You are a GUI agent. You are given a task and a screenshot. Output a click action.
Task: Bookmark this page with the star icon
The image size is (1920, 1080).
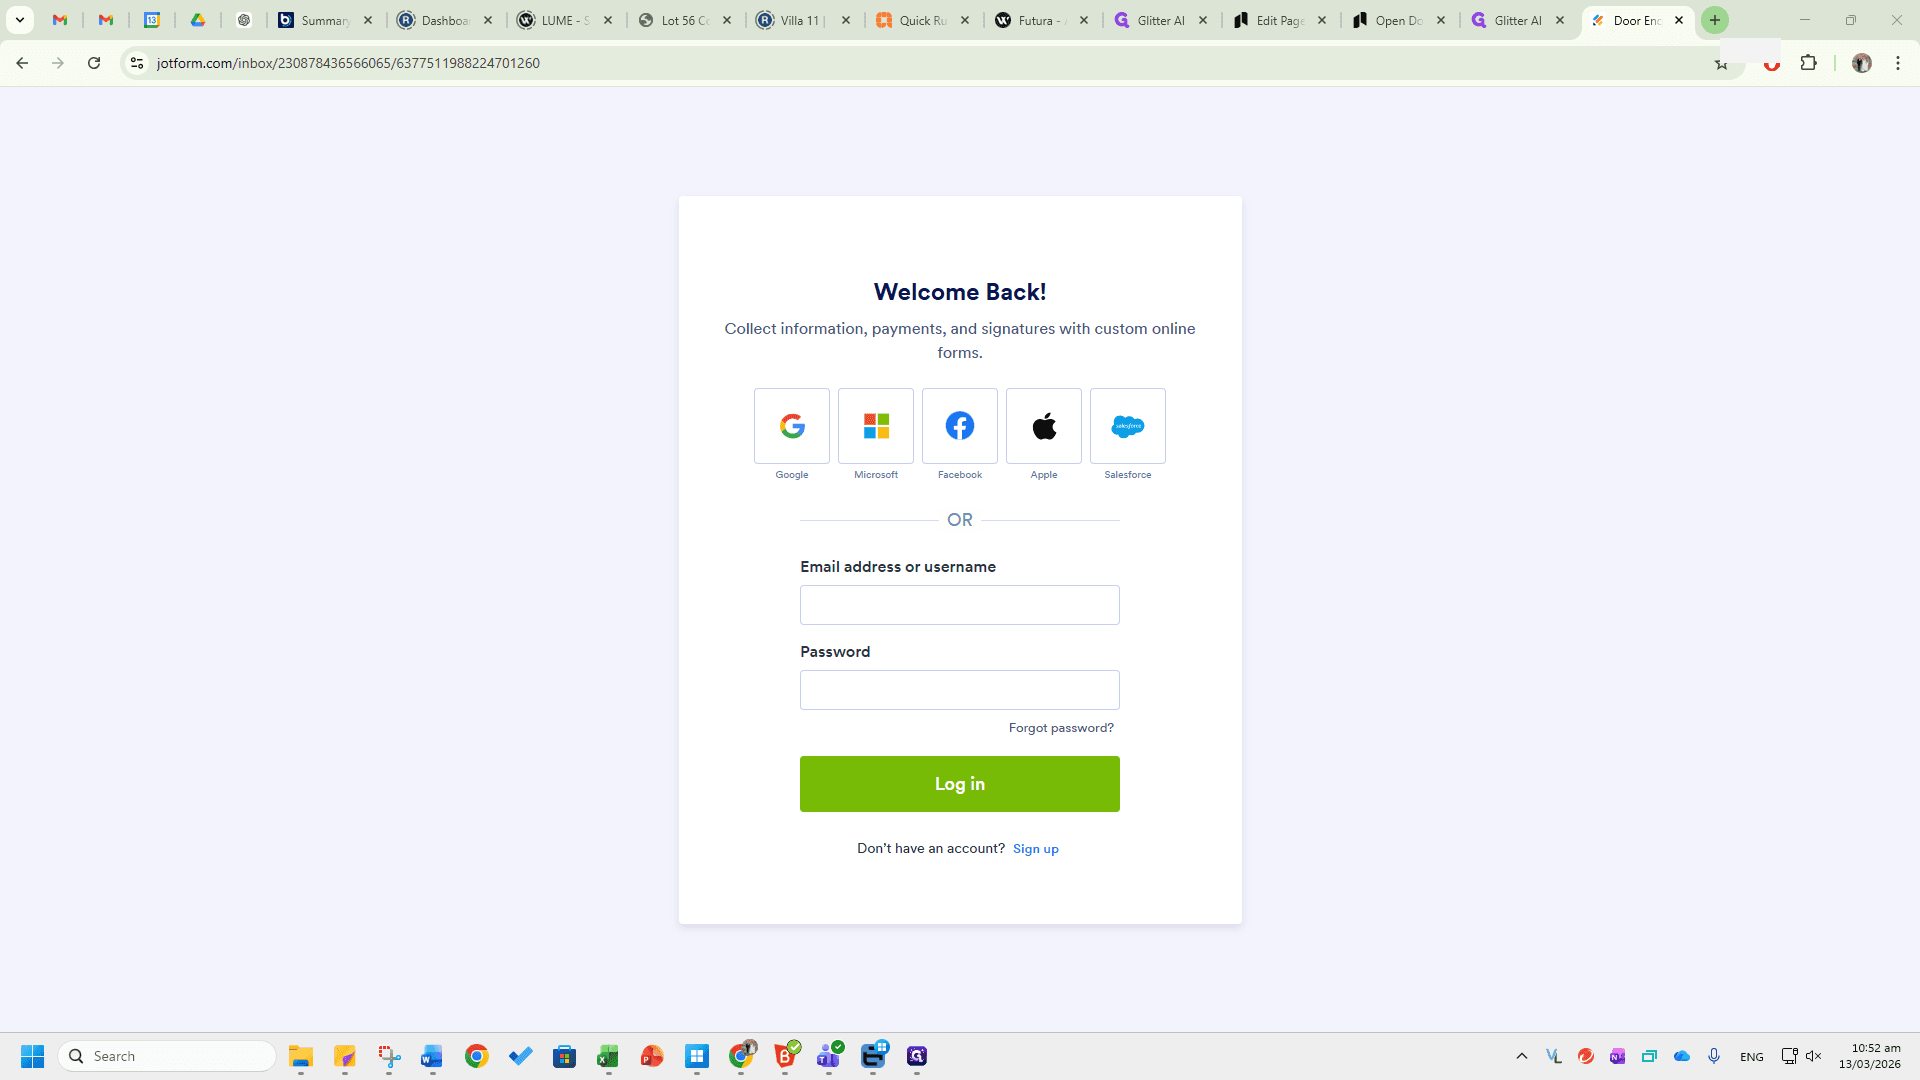(x=1721, y=63)
